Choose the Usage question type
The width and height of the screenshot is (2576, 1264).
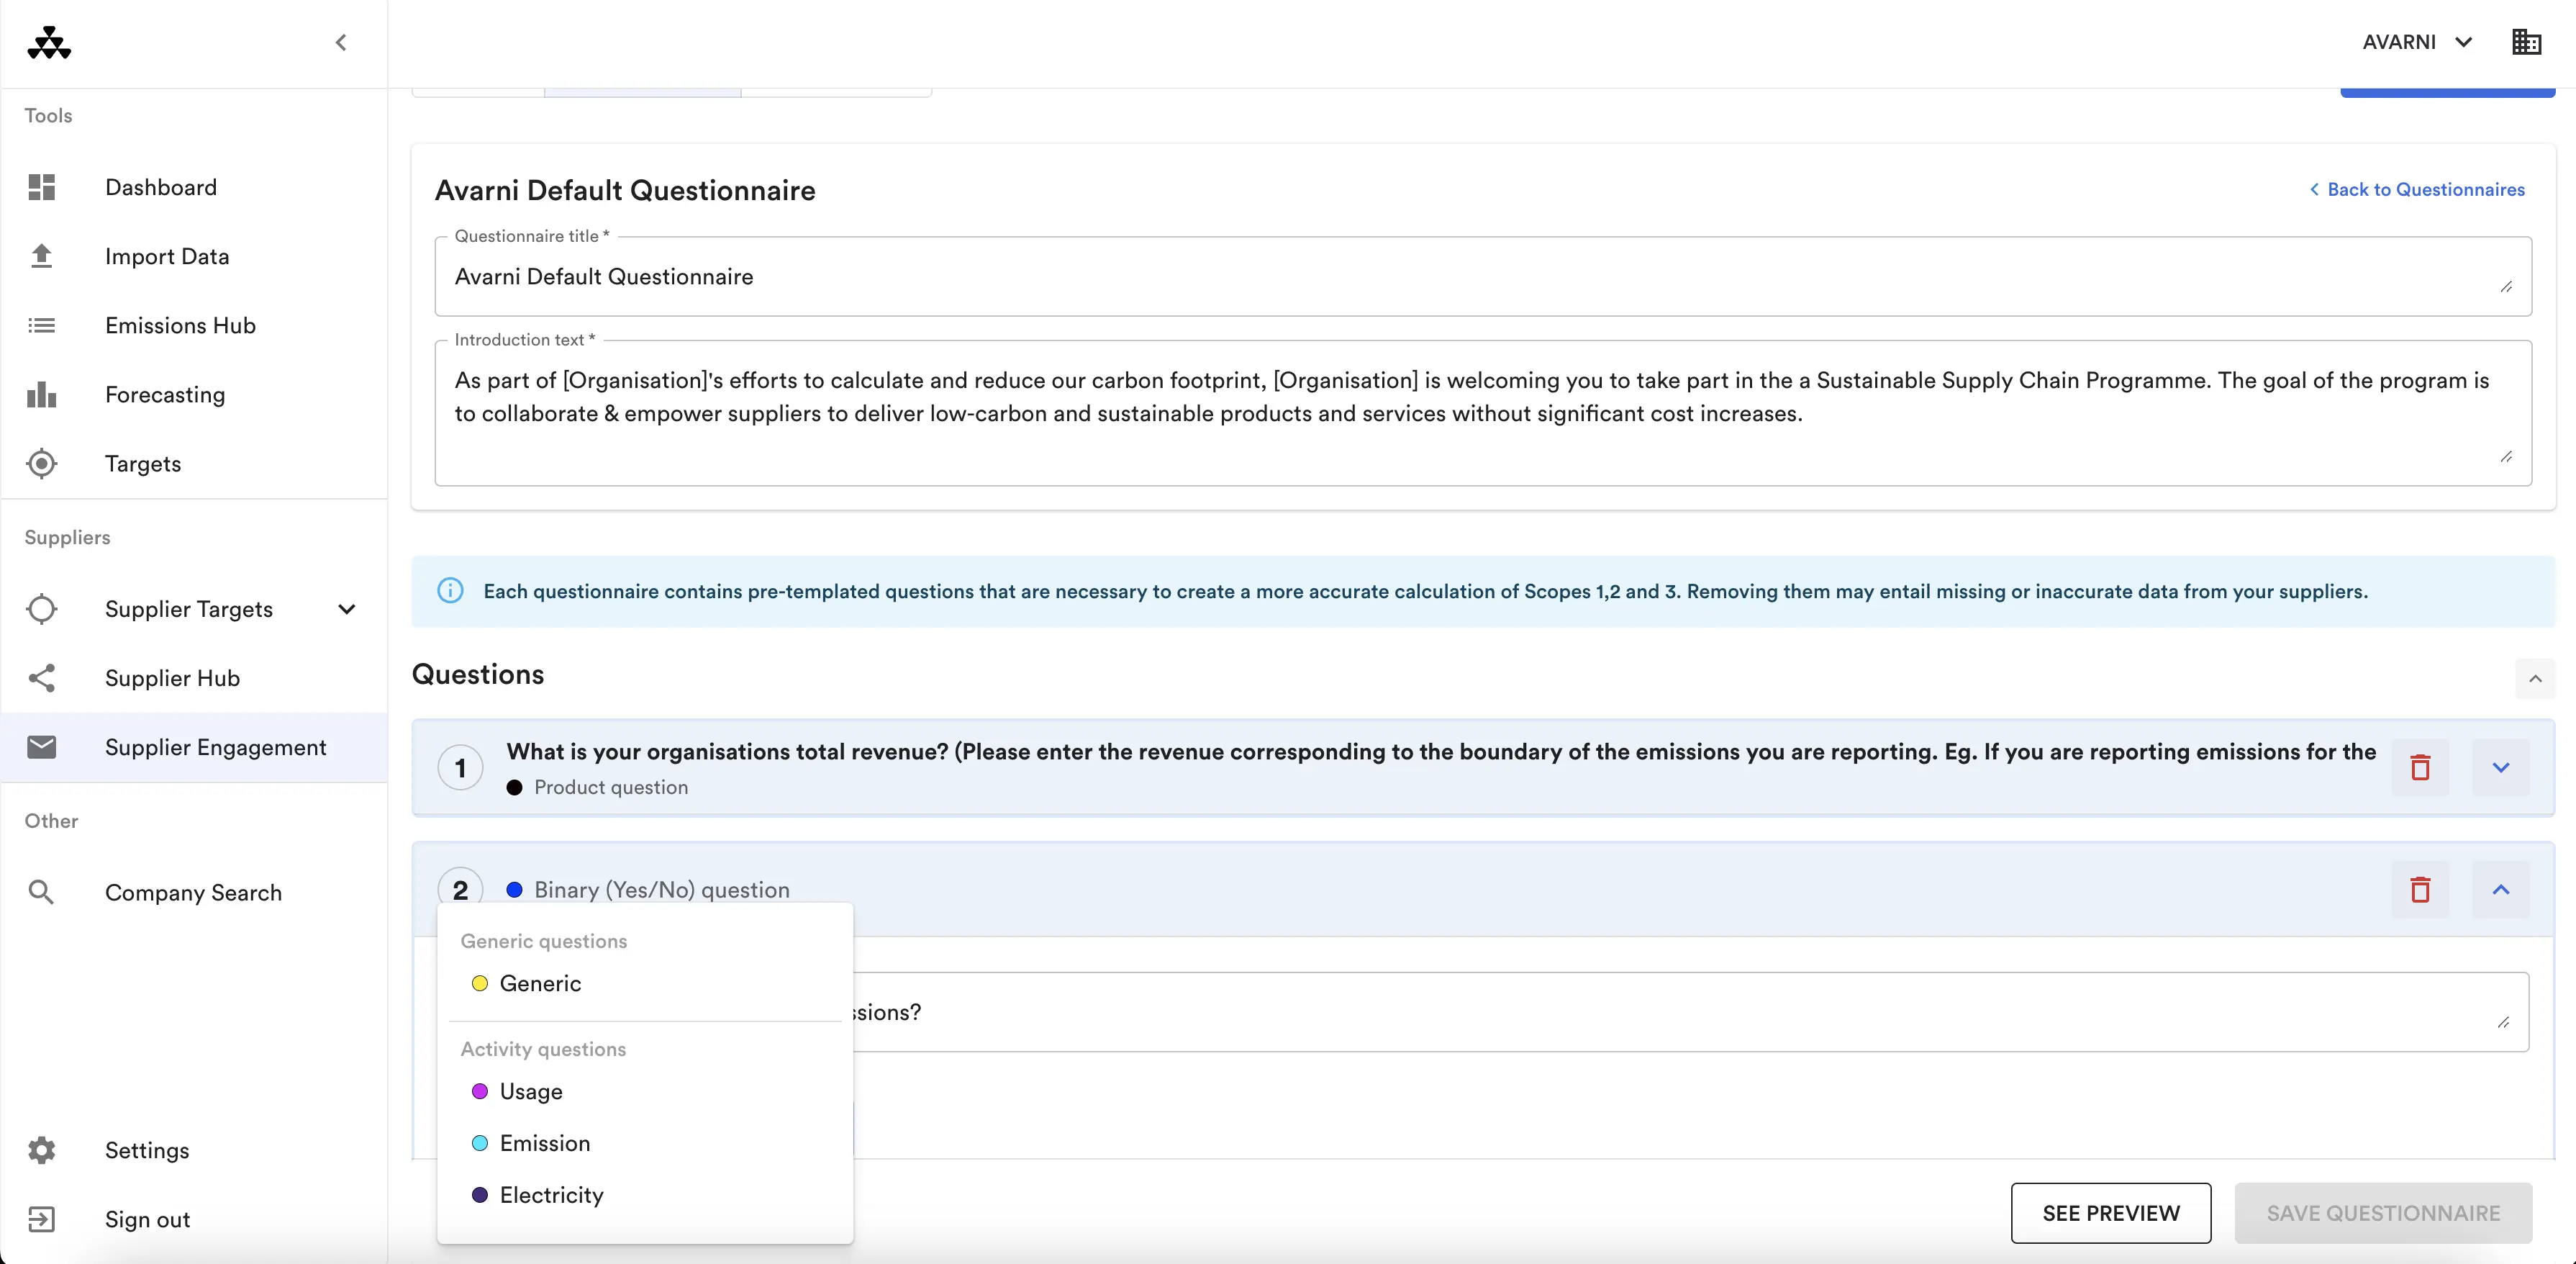[645, 1091]
